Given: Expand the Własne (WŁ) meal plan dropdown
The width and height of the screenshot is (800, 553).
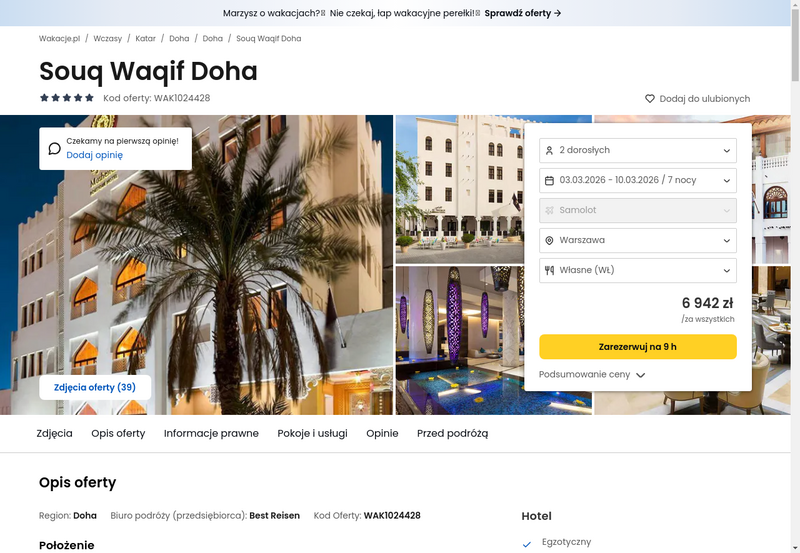Looking at the screenshot, I should click(638, 270).
